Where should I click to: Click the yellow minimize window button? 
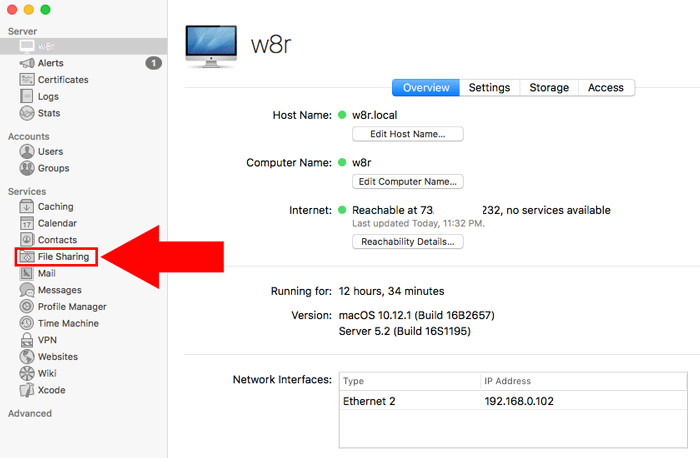[x=29, y=9]
